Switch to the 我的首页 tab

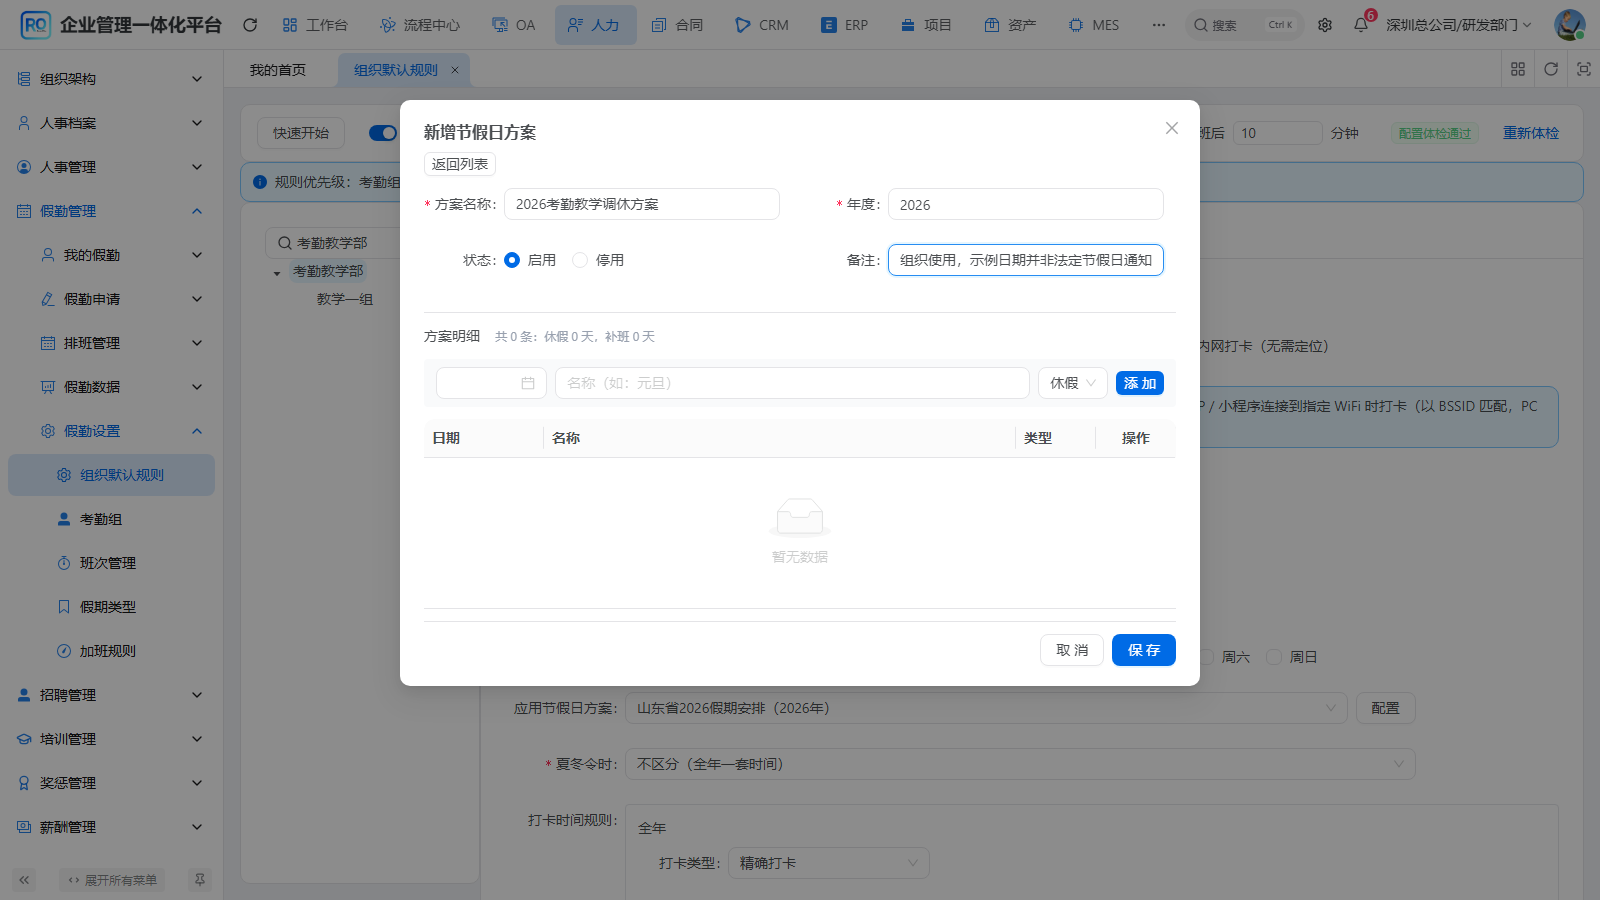278,70
